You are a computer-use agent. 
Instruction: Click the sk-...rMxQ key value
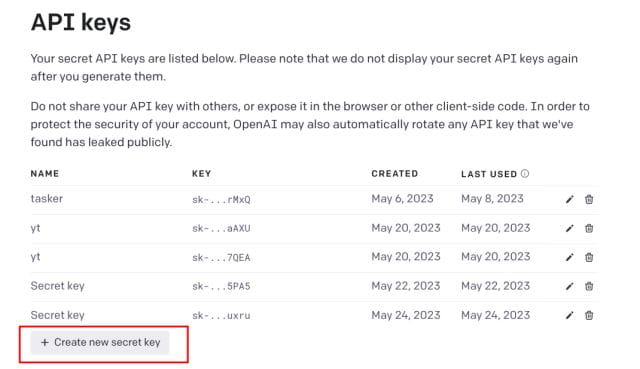pyautogui.click(x=221, y=200)
